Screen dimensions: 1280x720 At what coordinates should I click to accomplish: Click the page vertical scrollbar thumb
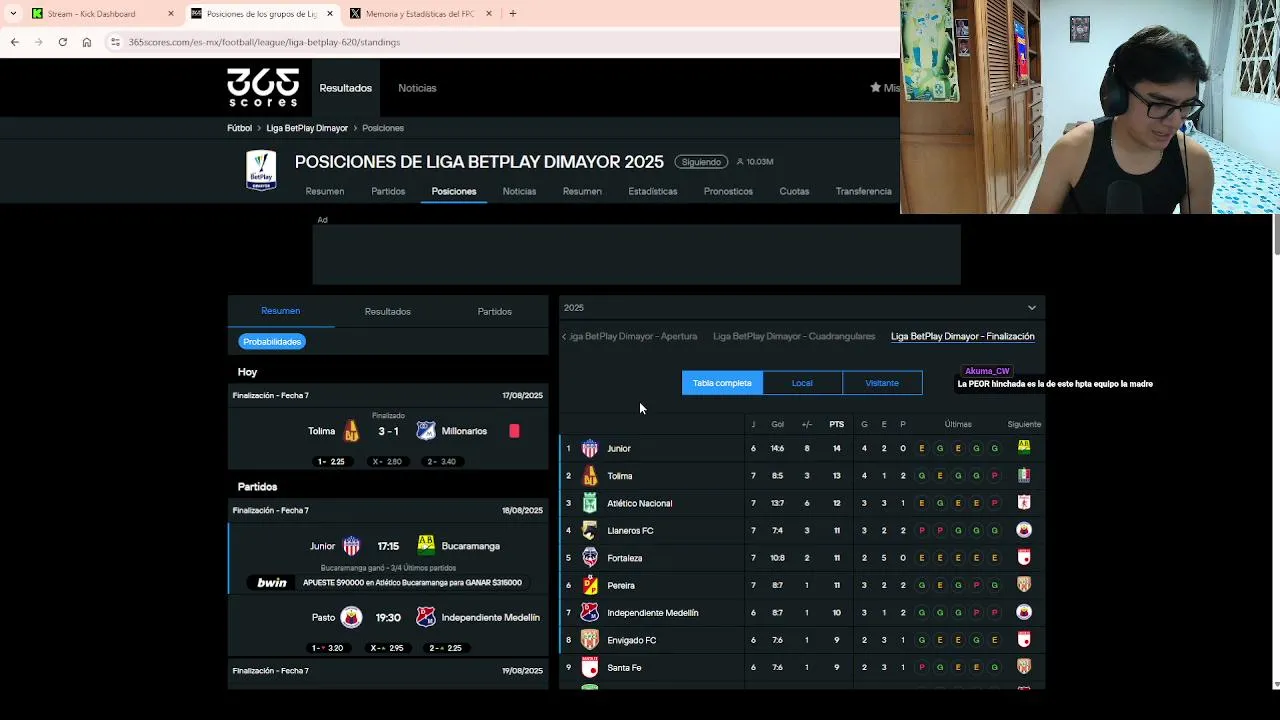pos(1275,235)
